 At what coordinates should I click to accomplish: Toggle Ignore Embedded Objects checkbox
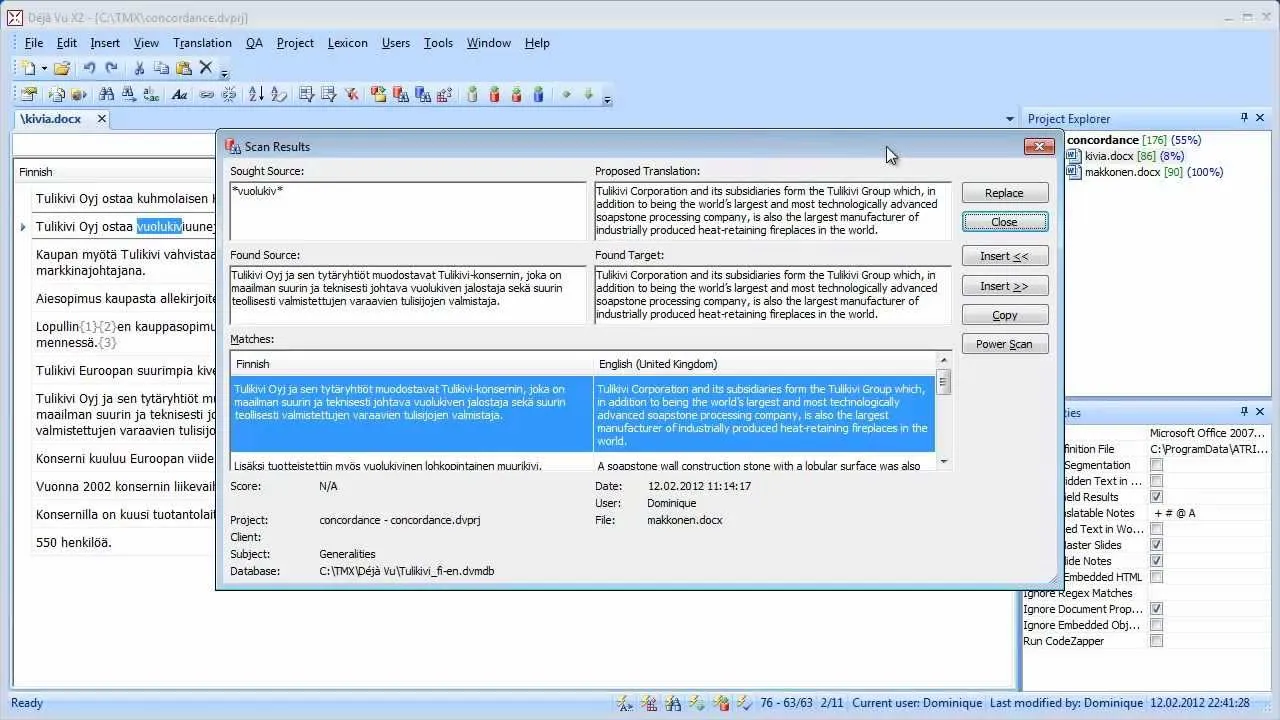point(1156,625)
